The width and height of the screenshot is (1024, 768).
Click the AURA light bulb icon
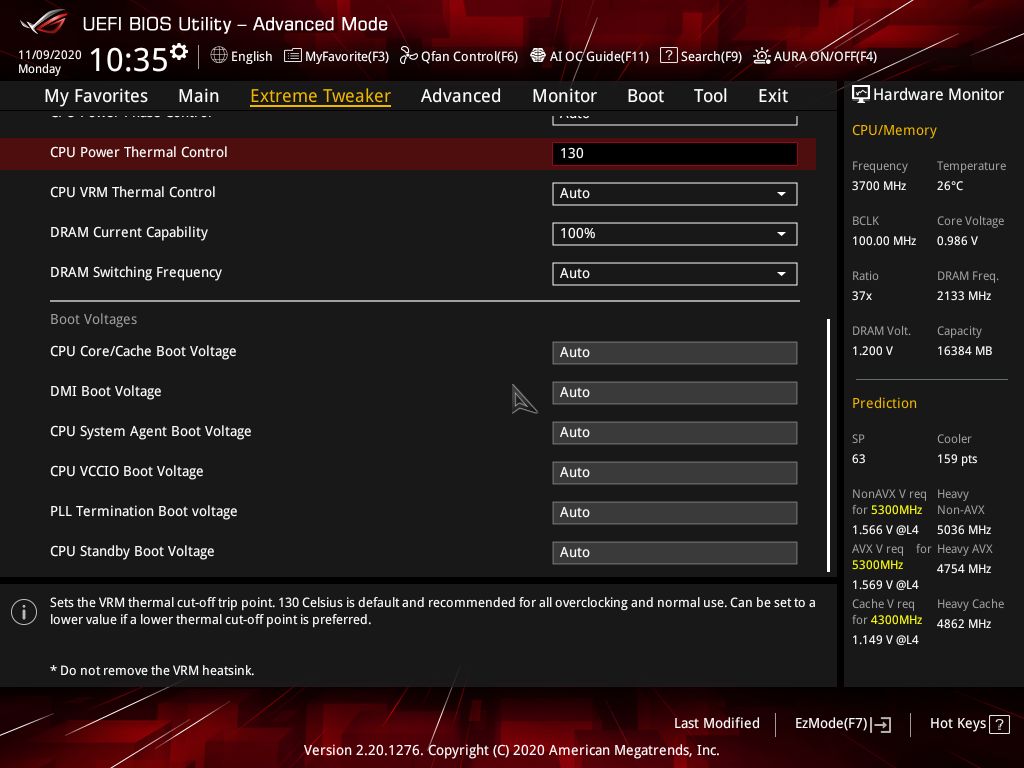[x=761, y=56]
